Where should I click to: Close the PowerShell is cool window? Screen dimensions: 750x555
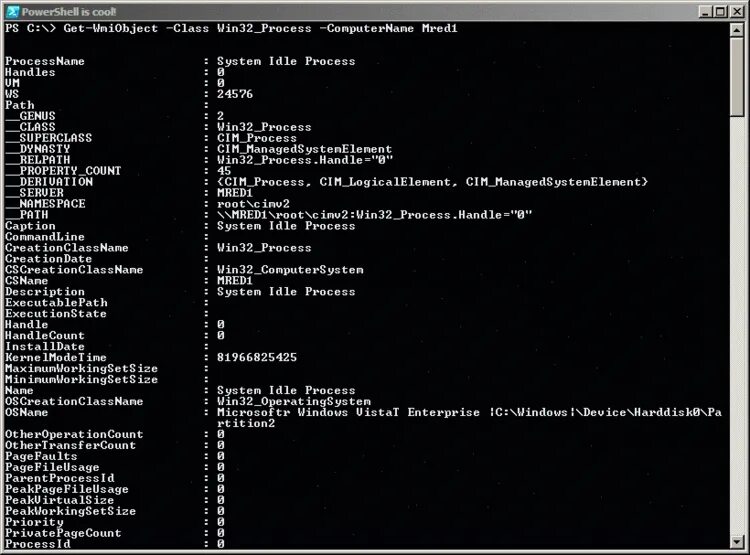click(737, 11)
